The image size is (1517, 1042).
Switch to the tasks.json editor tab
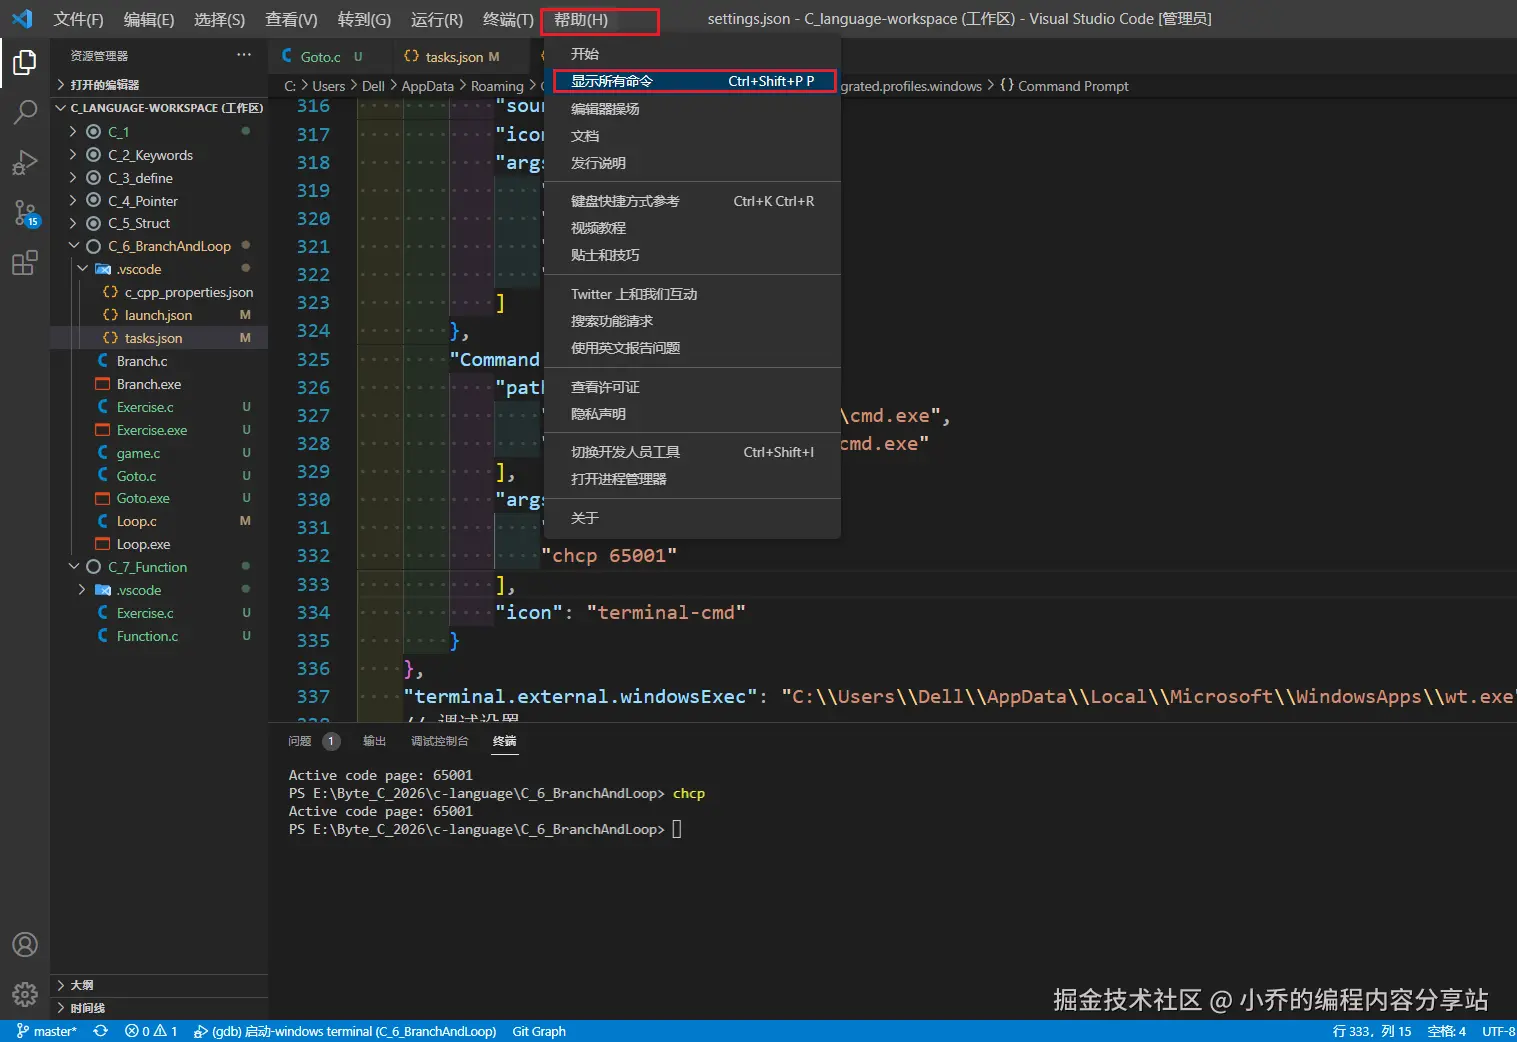point(452,57)
